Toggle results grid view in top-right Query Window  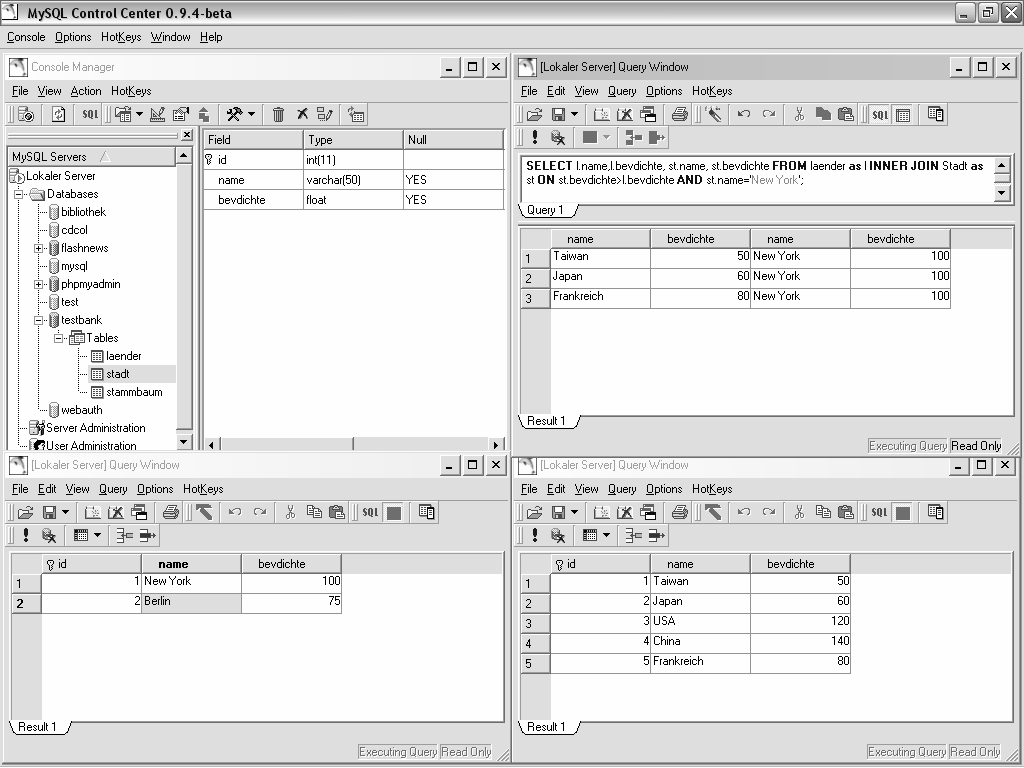pos(903,114)
